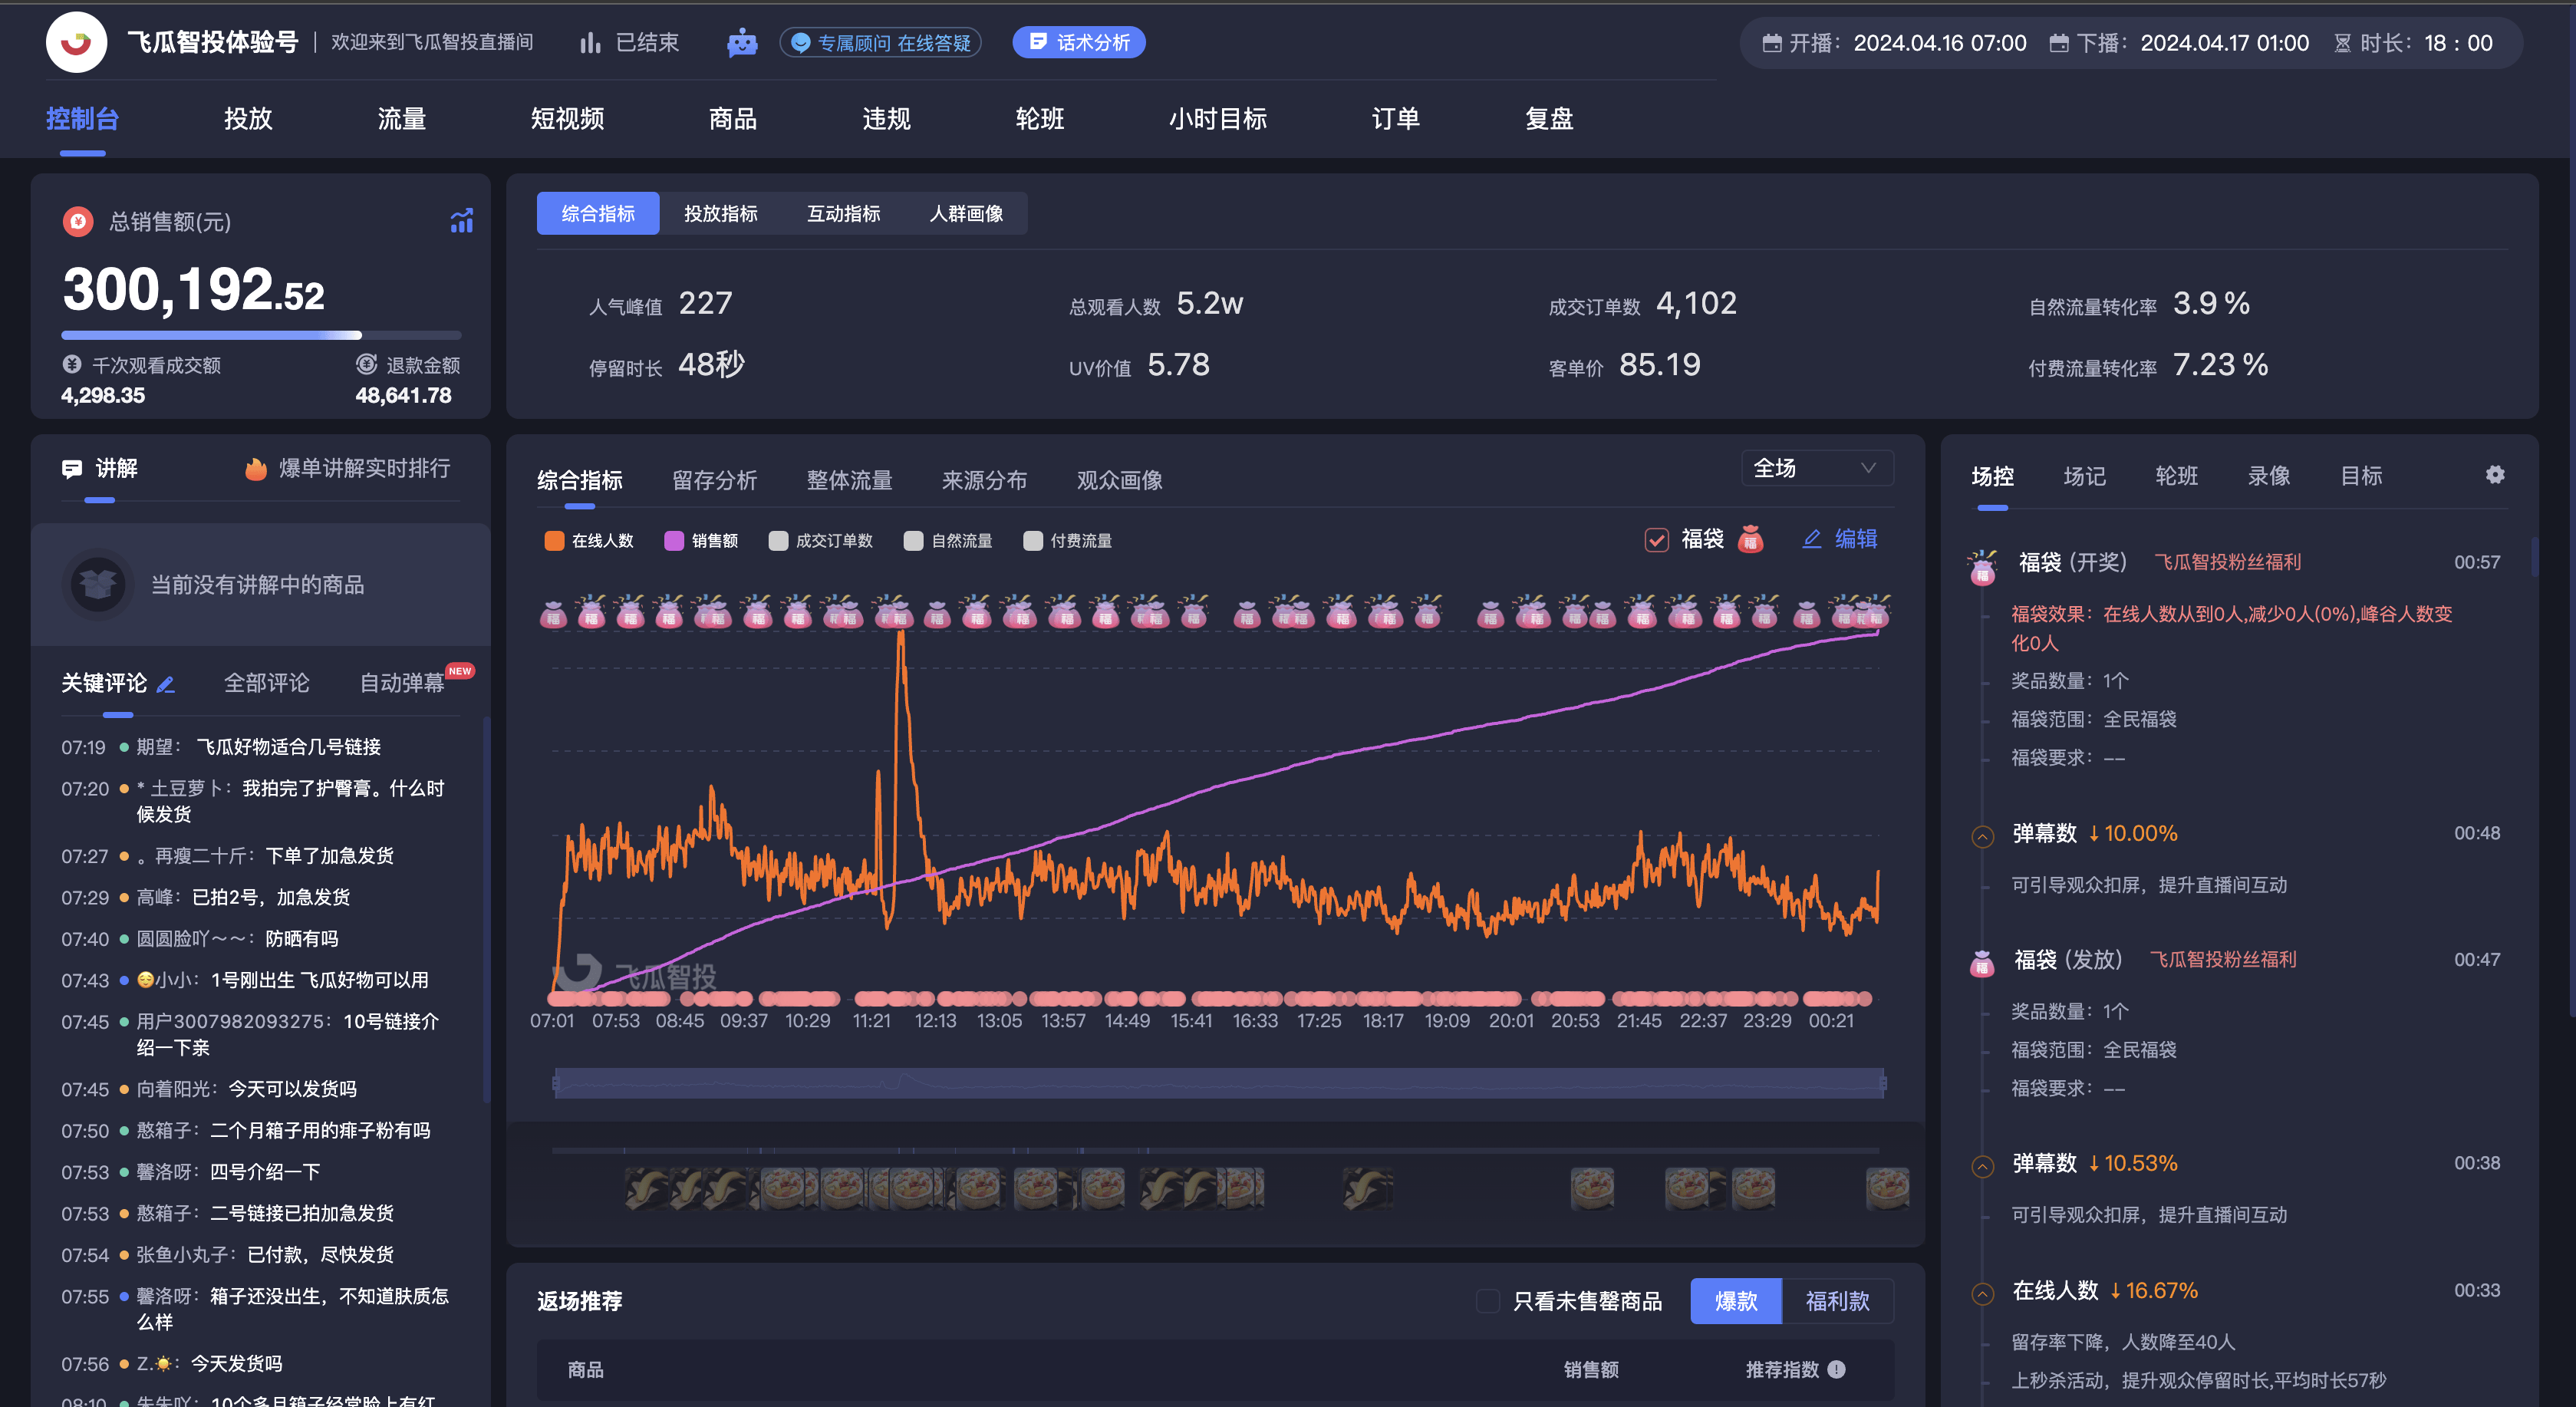Click the empty product box icon in 讲解
Image resolution: width=2576 pixels, height=1407 pixels.
[98, 584]
